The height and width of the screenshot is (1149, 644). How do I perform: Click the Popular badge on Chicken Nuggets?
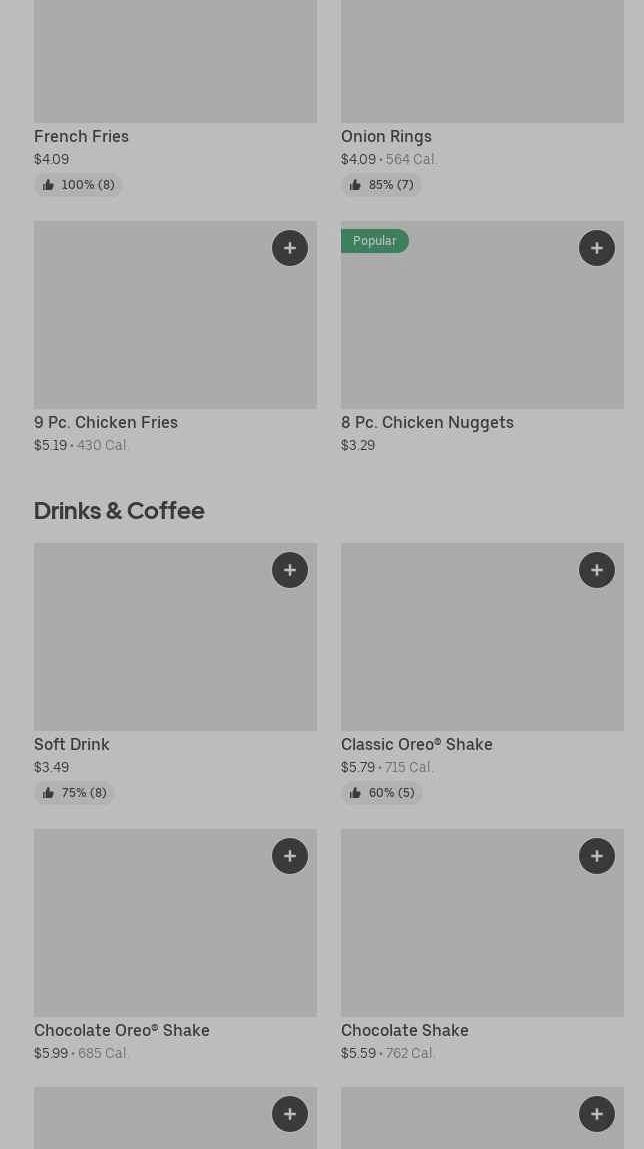point(374,241)
